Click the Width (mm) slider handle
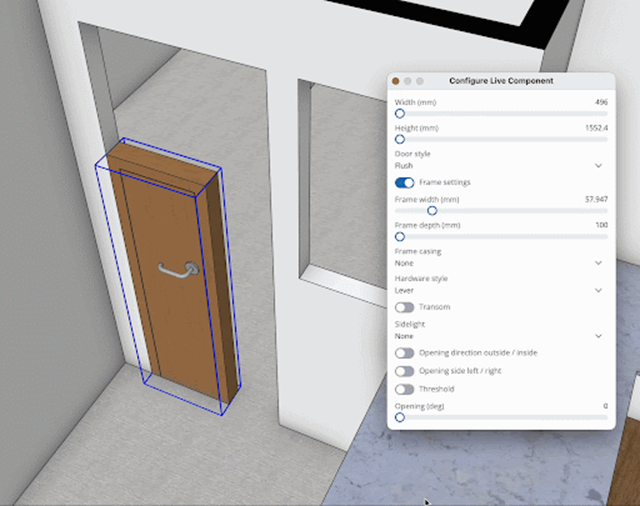640x506 pixels. [400, 114]
